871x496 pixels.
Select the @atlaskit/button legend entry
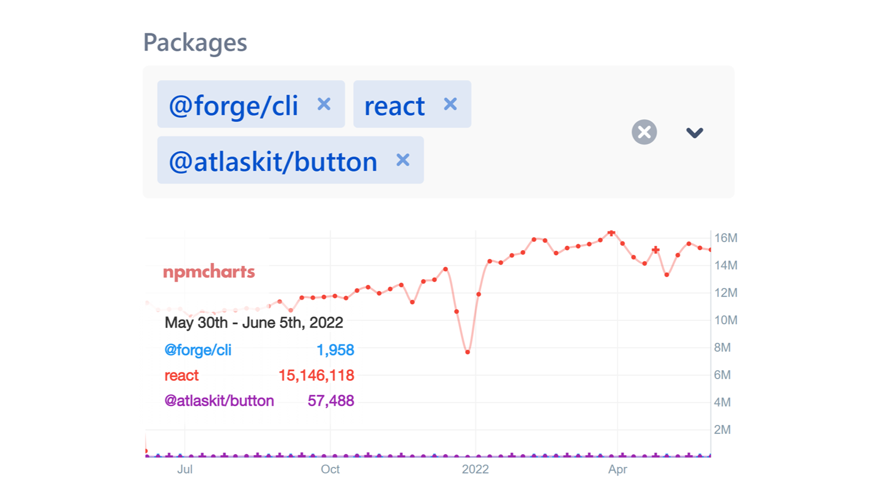[x=219, y=401]
